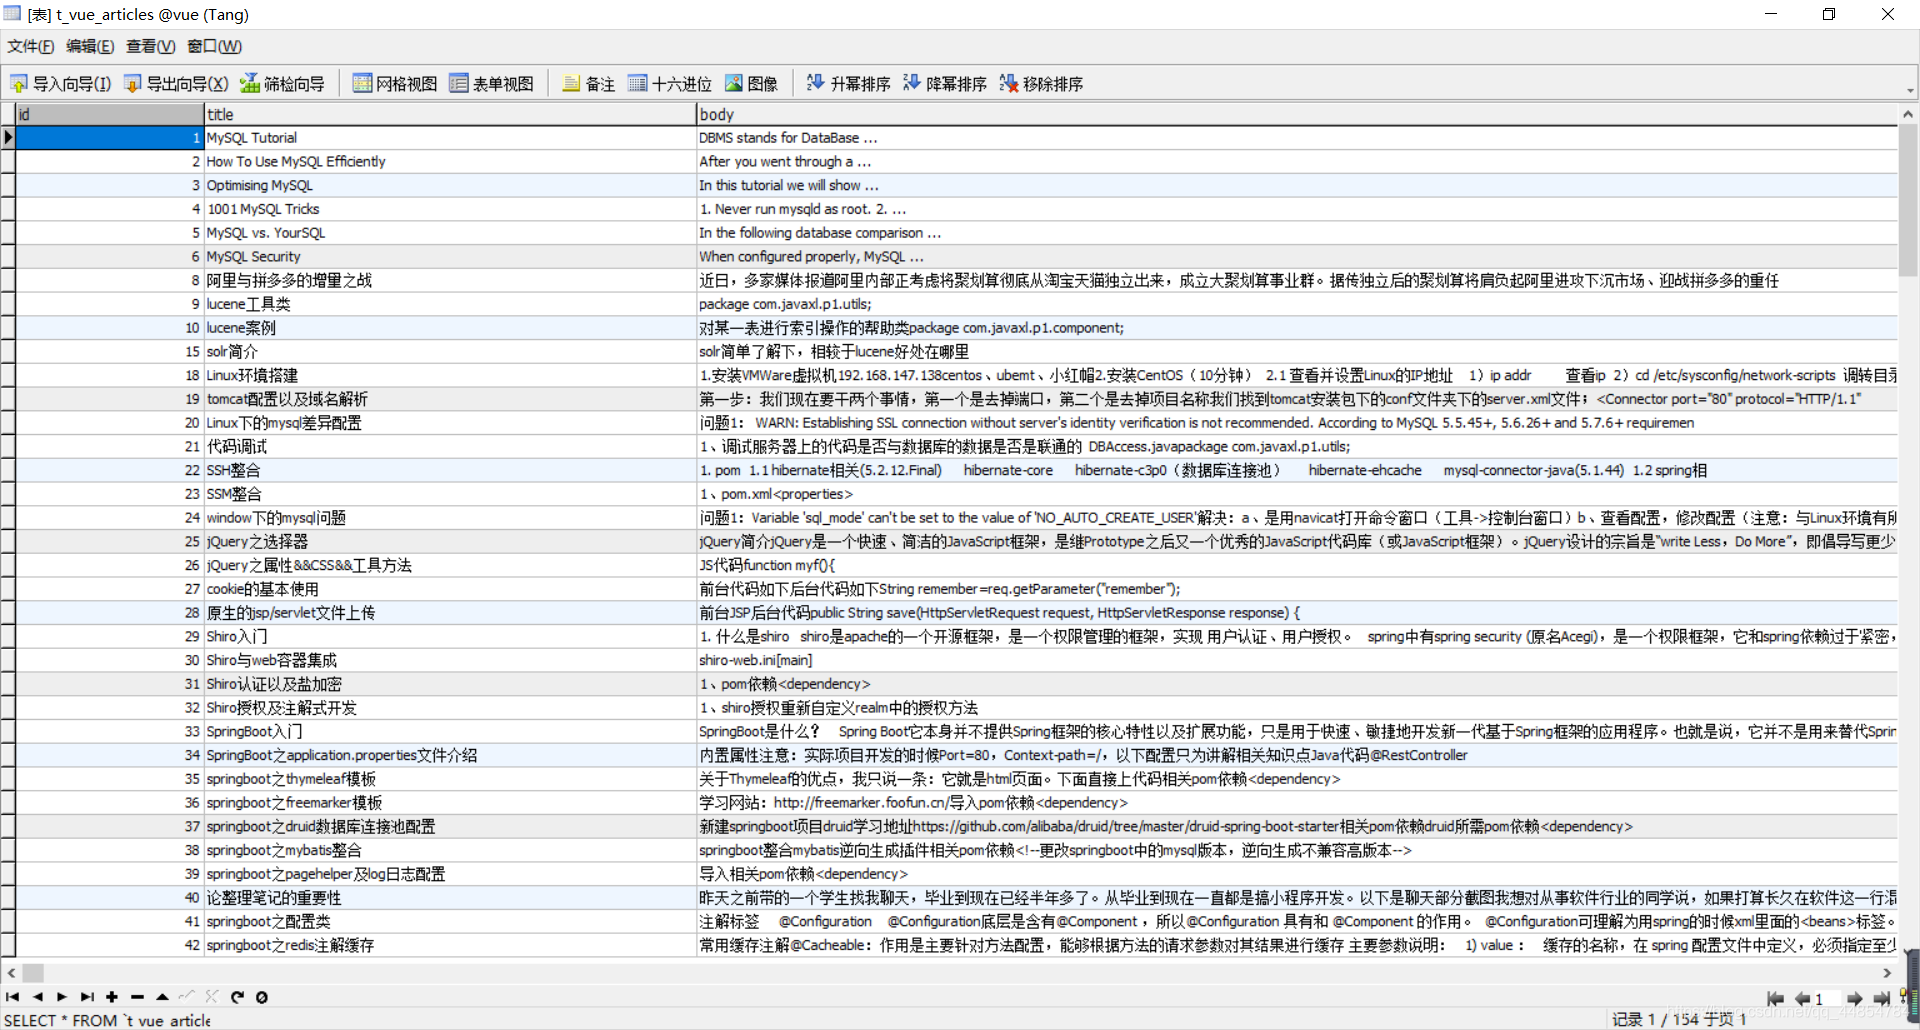Screen dimensions: 1920x1030
Task: Open the 编辑(E) menu
Action: coord(90,46)
